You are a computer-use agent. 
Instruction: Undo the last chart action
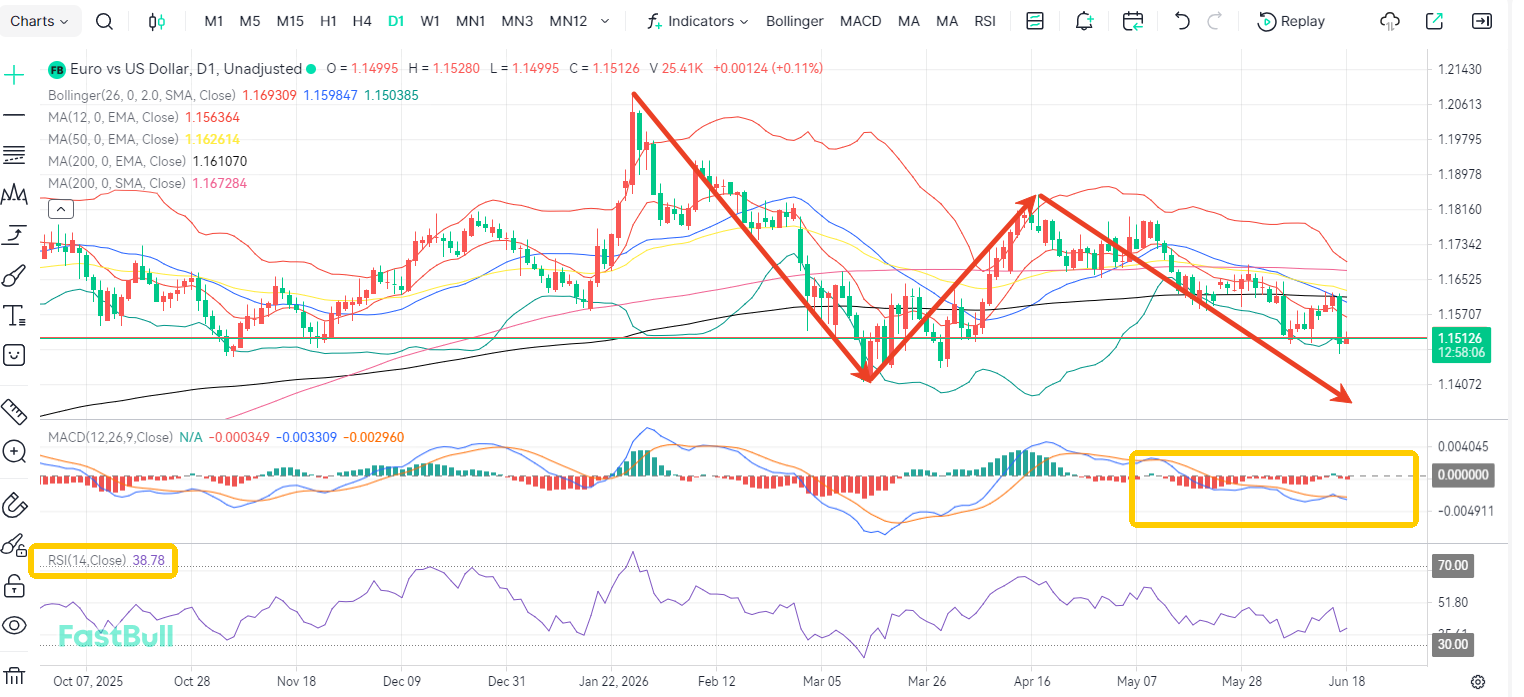click(1182, 21)
